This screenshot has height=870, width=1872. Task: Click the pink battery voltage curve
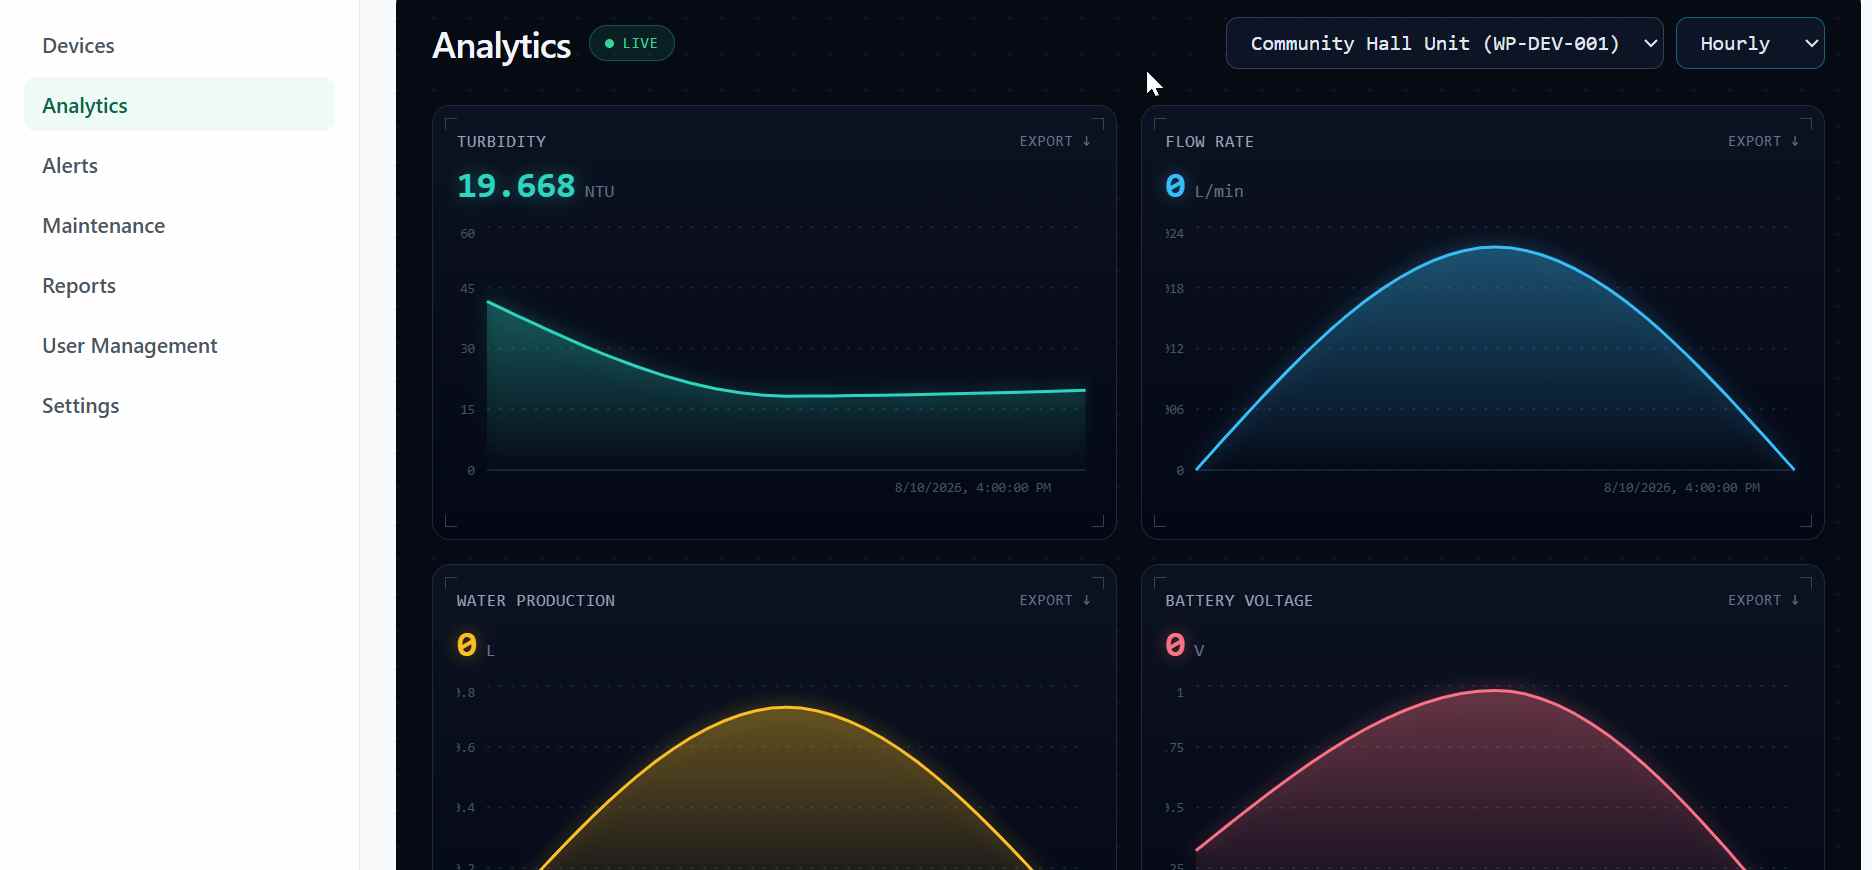pos(1472,779)
